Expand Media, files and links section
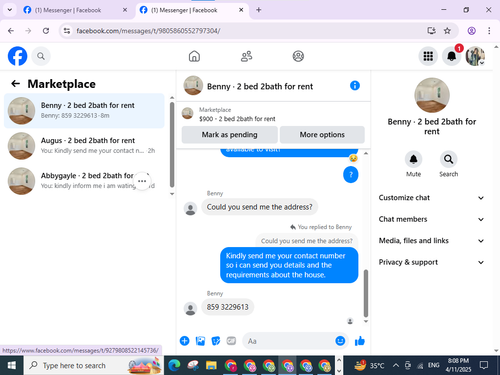500x375 pixels. [431, 241]
